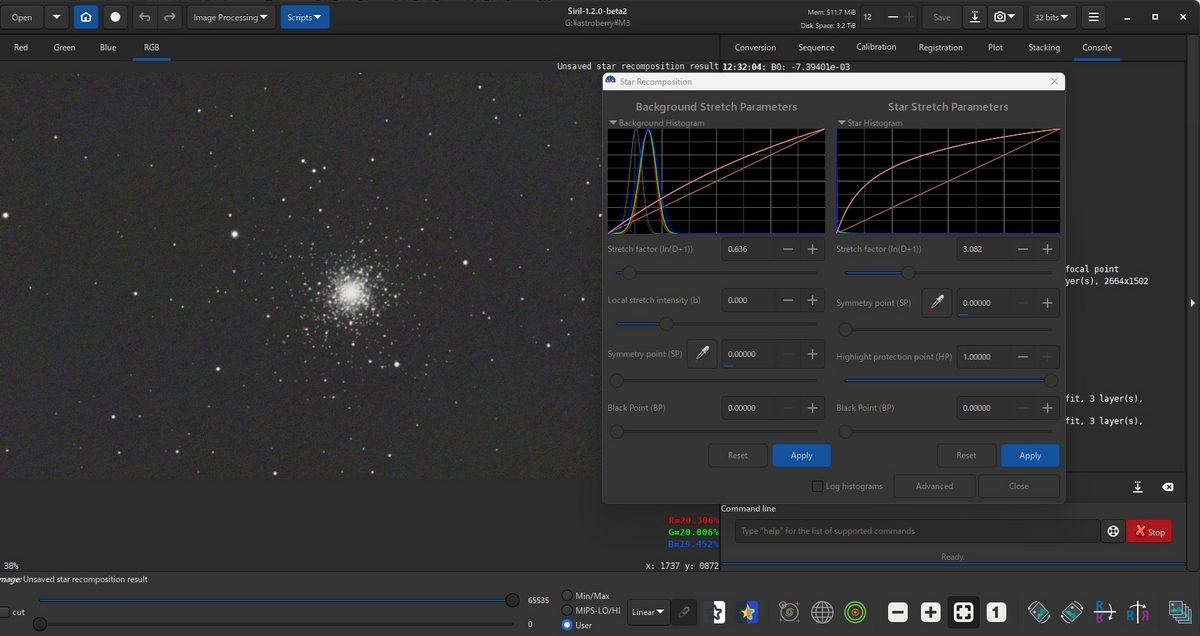The width and height of the screenshot is (1200, 636).
Task: Open the Image Processing menu
Action: 230,17
